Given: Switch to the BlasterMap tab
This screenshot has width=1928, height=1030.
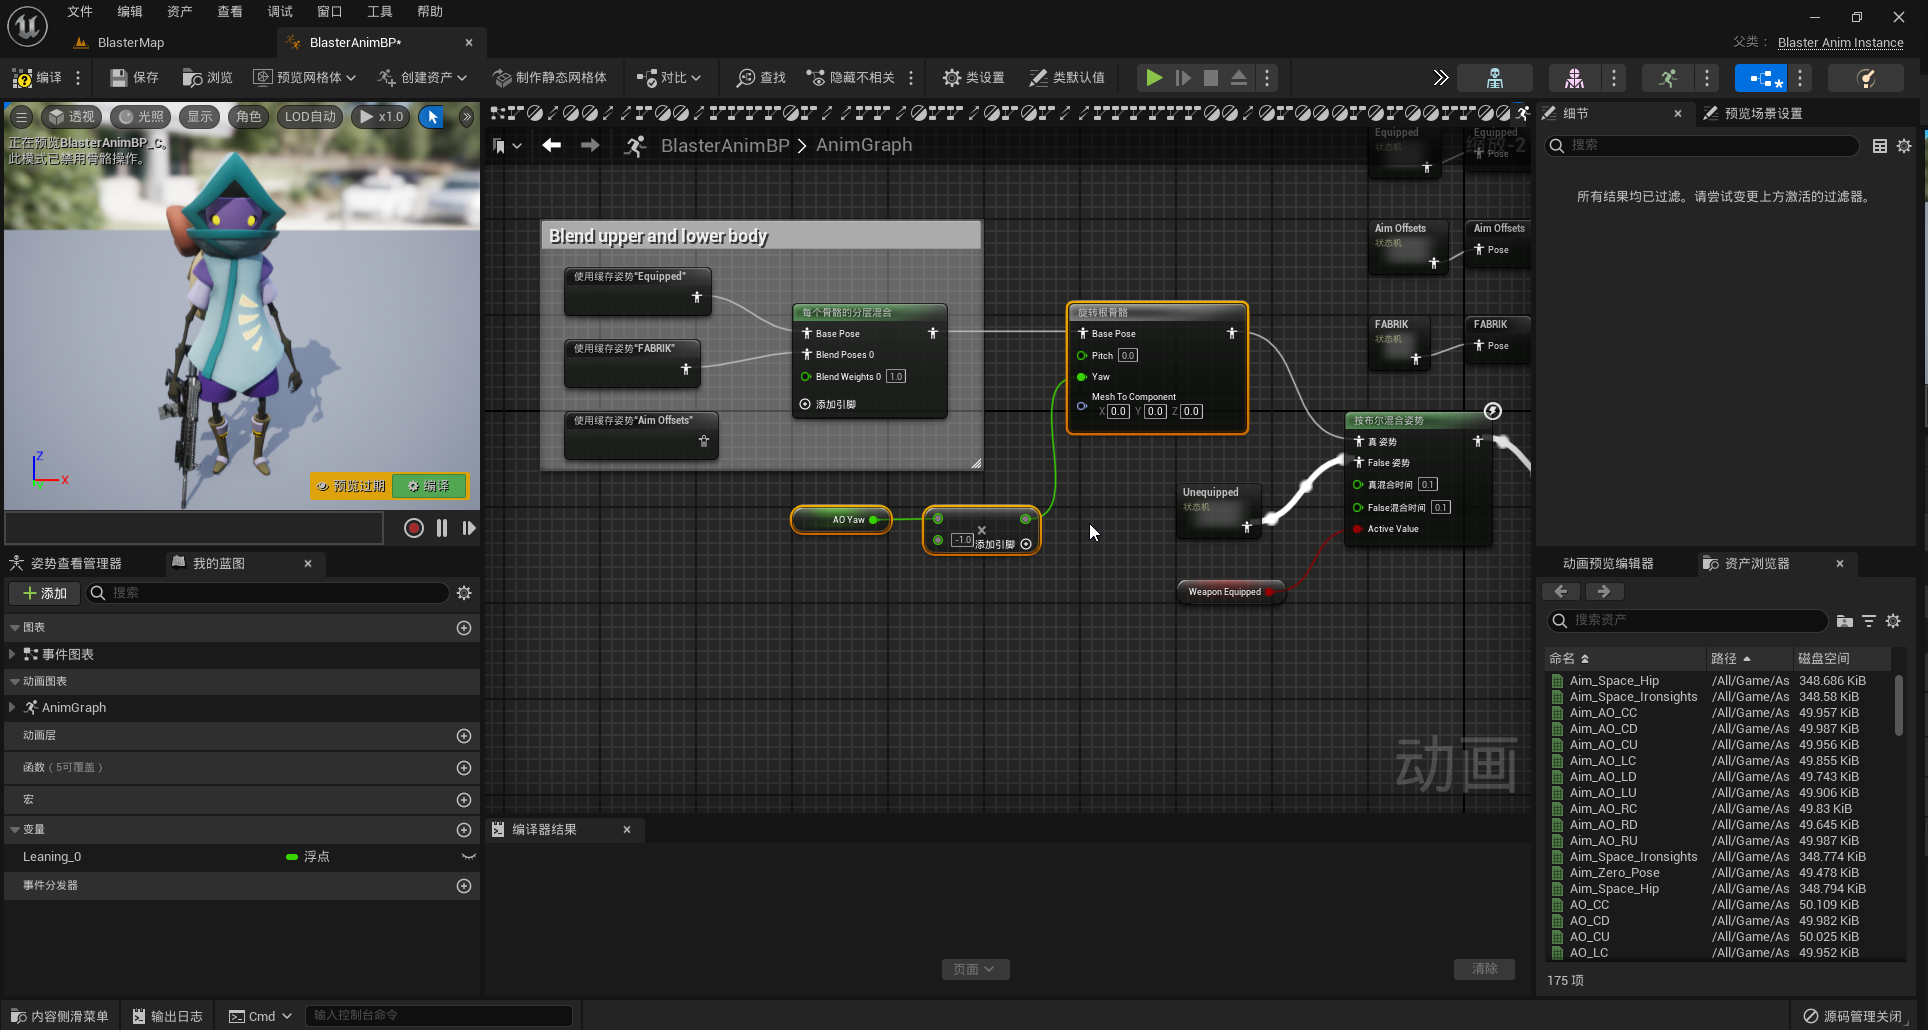Looking at the screenshot, I should coord(130,42).
